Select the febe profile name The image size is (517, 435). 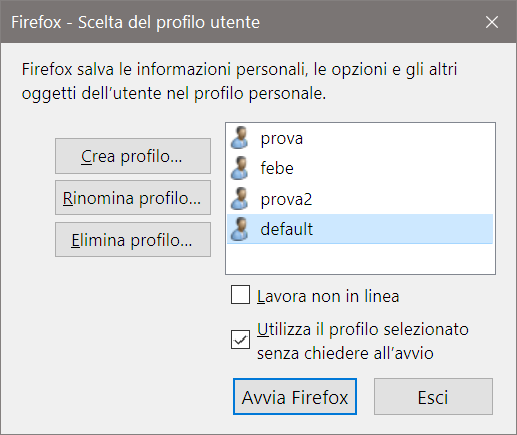click(x=277, y=168)
